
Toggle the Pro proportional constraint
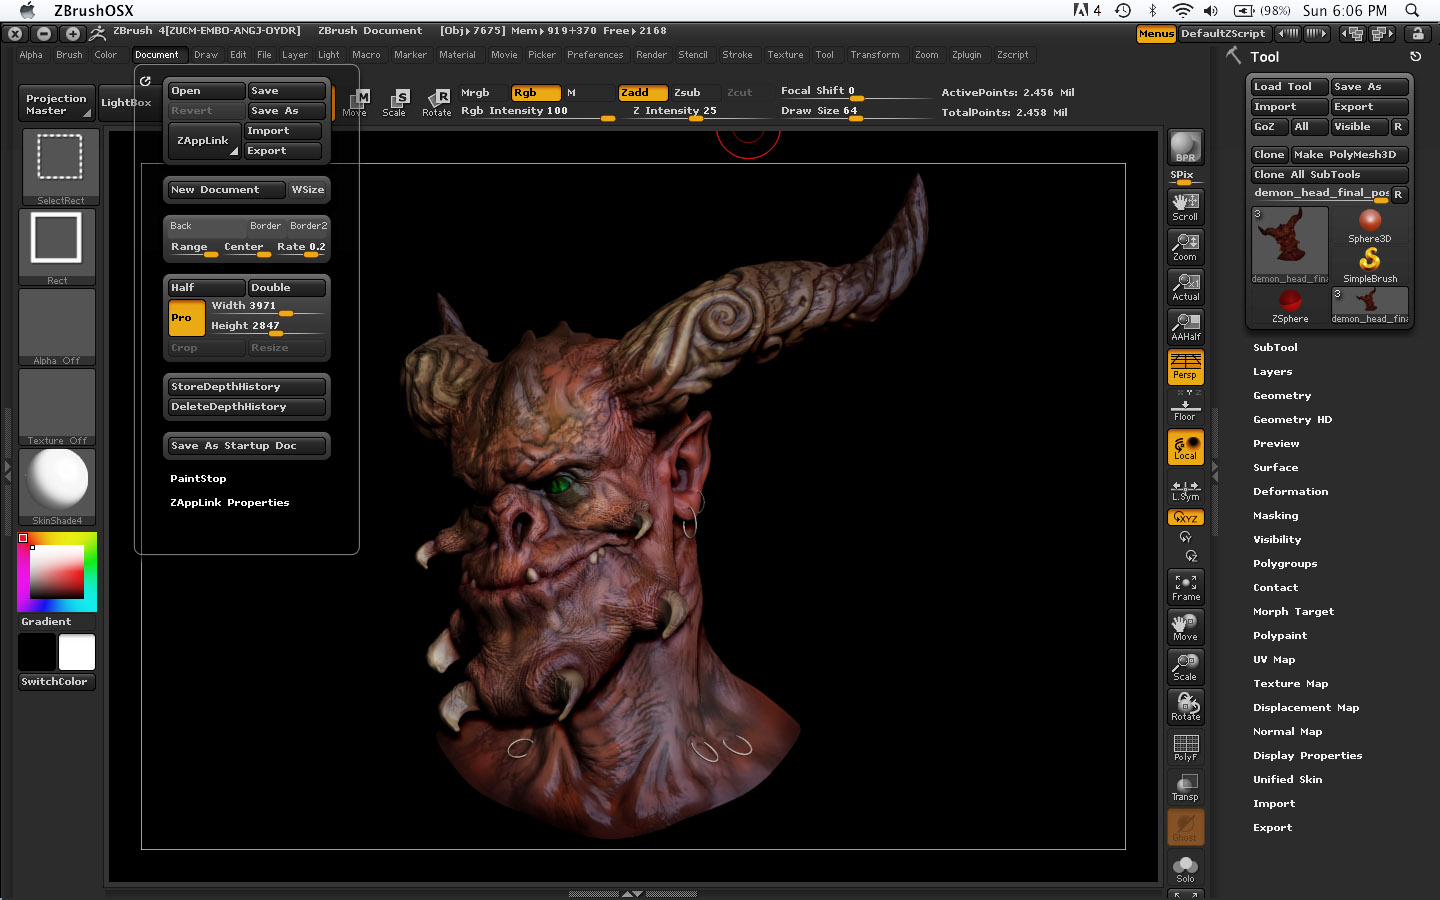point(186,318)
